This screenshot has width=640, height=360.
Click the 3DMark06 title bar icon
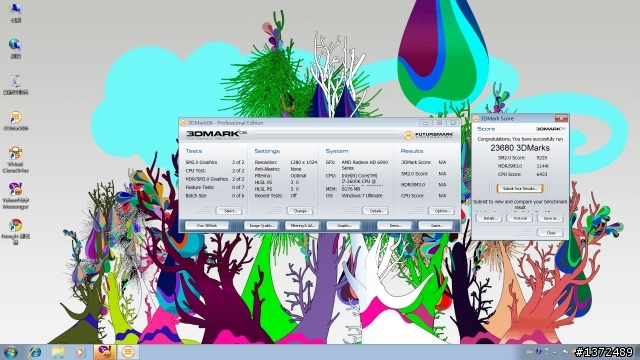183,123
